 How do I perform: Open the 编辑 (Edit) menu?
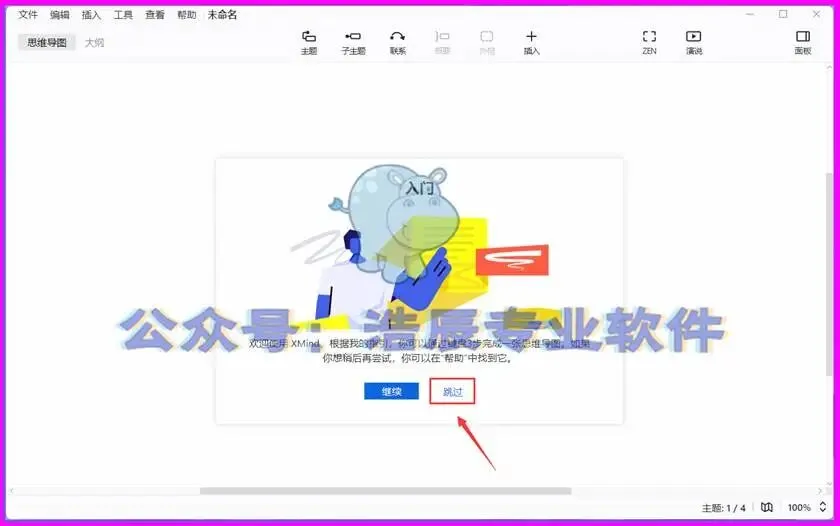click(59, 15)
